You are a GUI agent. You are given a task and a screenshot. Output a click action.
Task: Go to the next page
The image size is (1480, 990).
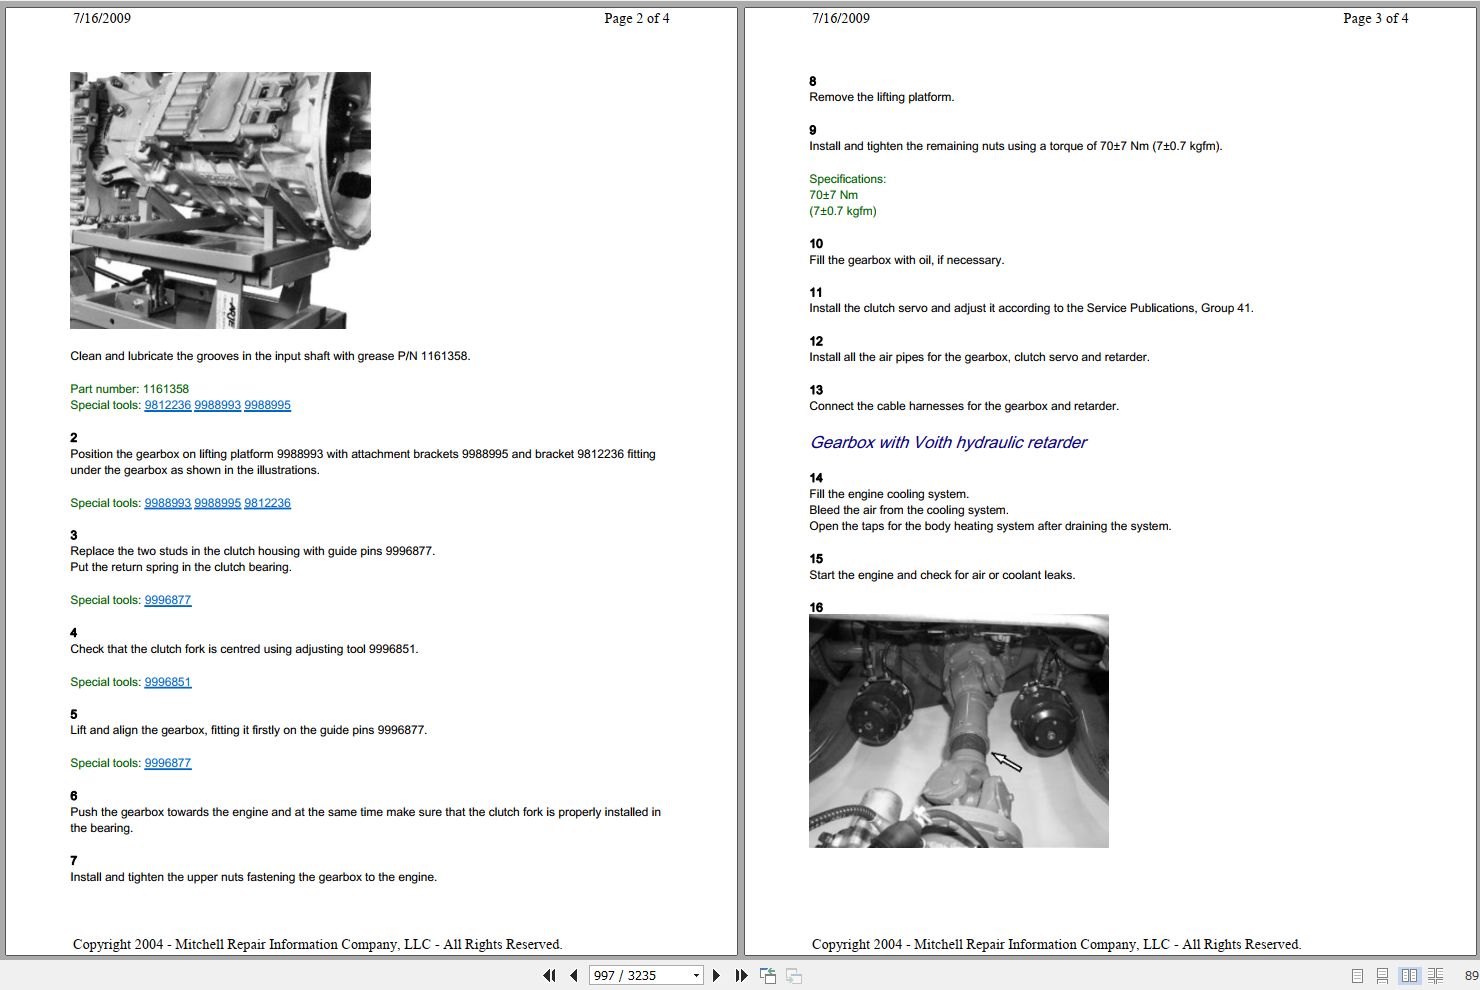click(x=716, y=975)
